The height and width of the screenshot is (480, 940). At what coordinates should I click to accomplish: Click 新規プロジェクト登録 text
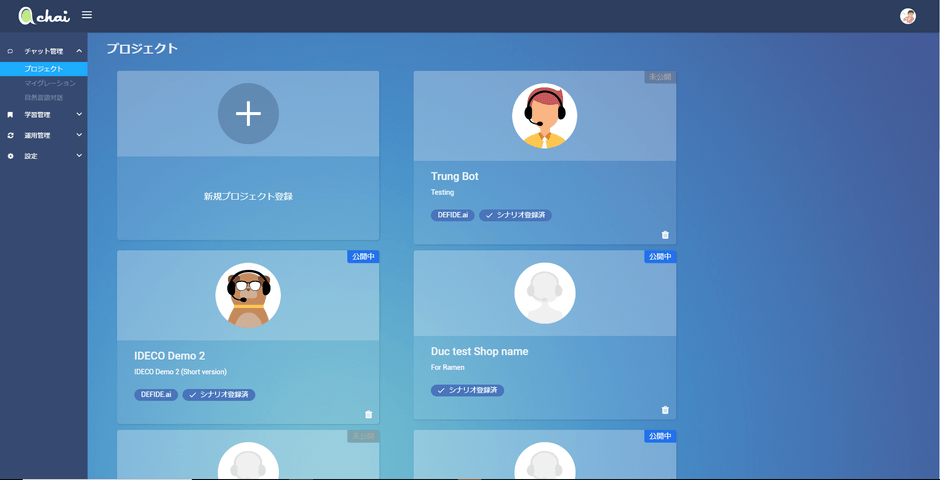click(248, 196)
